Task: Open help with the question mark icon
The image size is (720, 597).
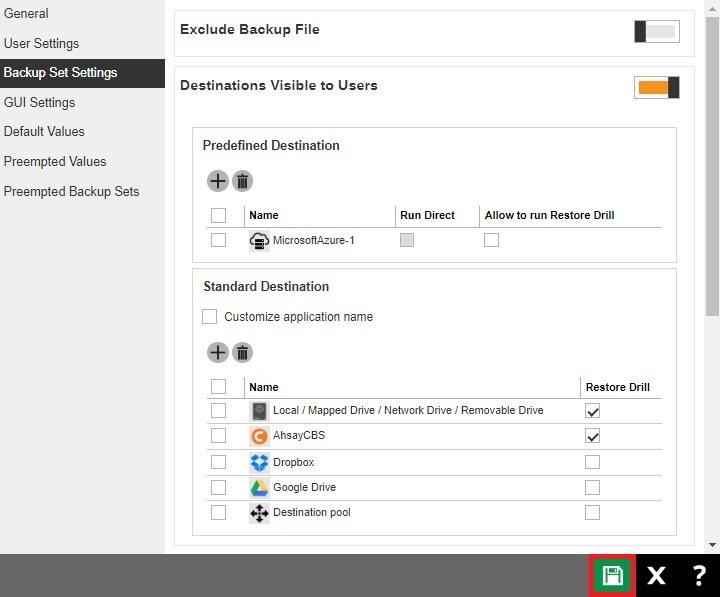Action: click(699, 575)
